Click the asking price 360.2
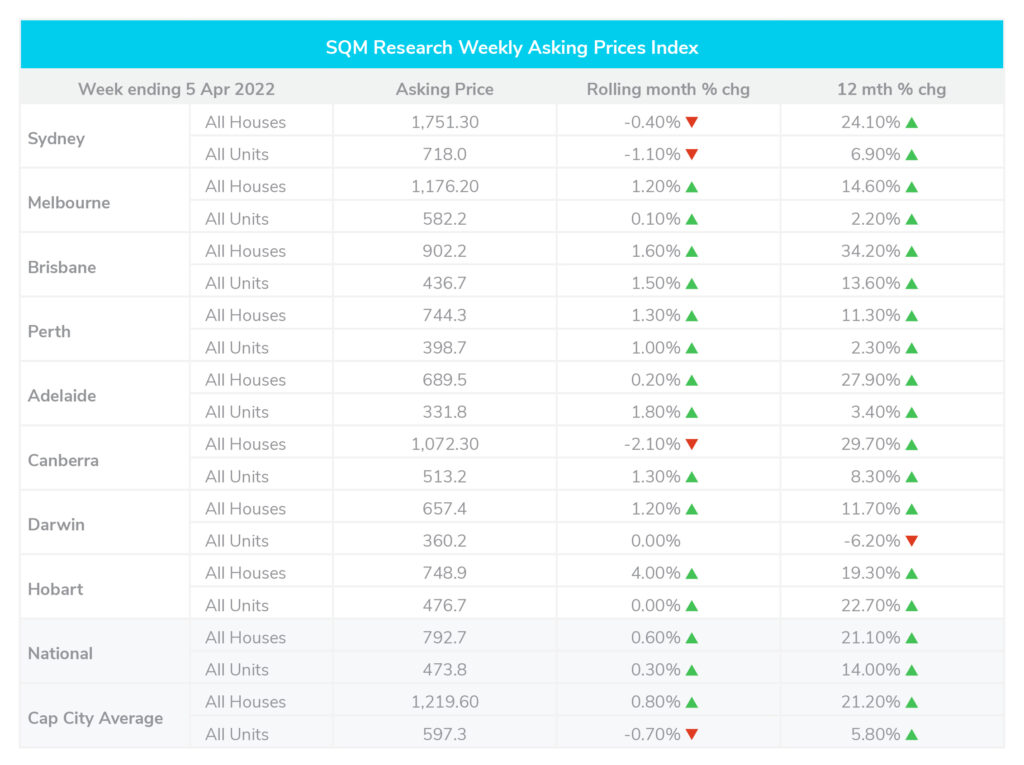 point(445,541)
